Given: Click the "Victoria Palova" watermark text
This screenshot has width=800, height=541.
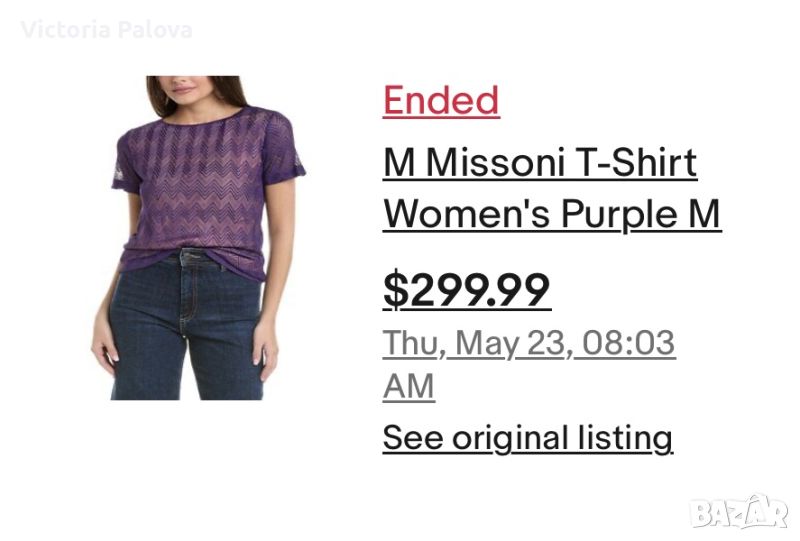Looking at the screenshot, I should [x=106, y=29].
